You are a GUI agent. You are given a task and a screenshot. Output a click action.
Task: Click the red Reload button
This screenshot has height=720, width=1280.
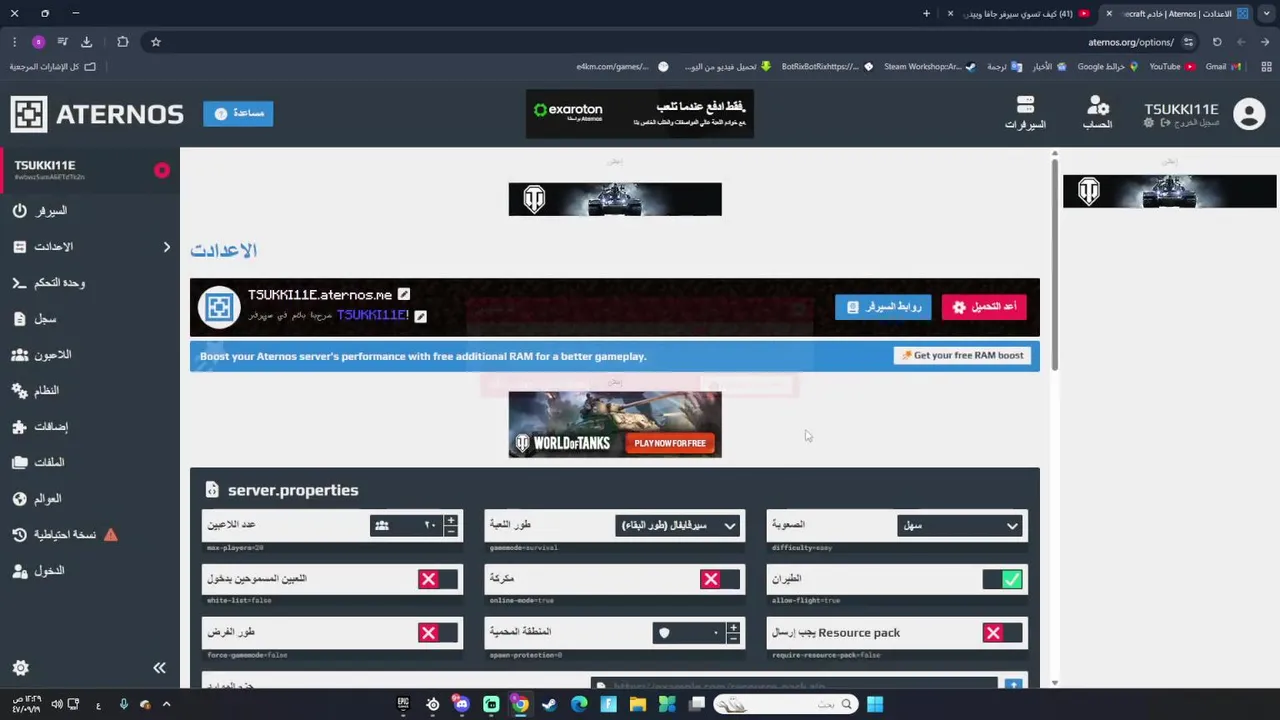click(x=984, y=307)
